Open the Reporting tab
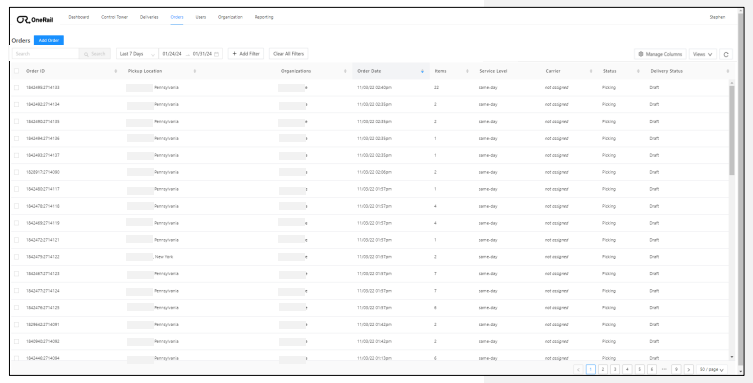Screen dimensions: 753x383 (264, 17)
